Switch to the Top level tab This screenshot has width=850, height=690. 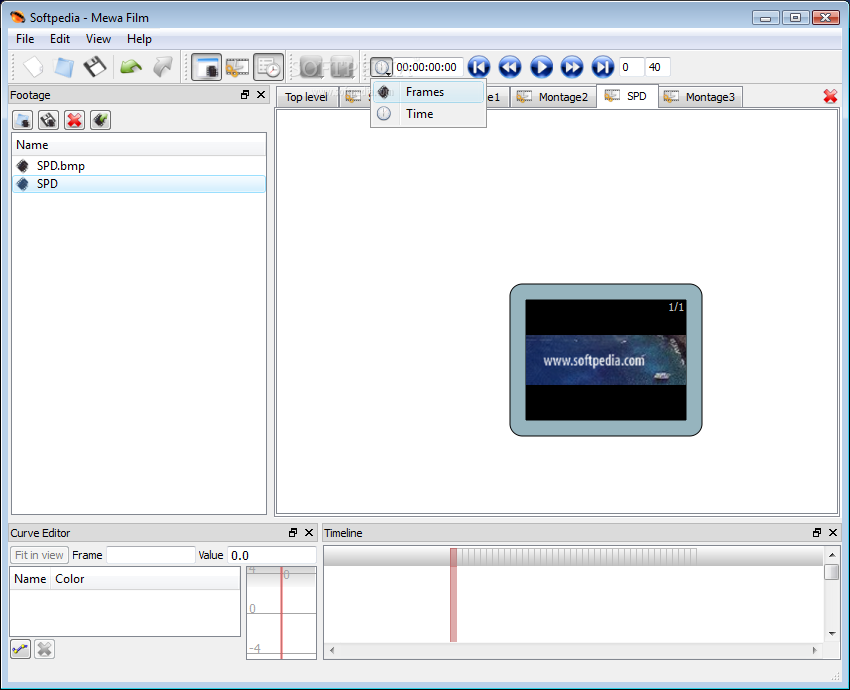coord(307,97)
